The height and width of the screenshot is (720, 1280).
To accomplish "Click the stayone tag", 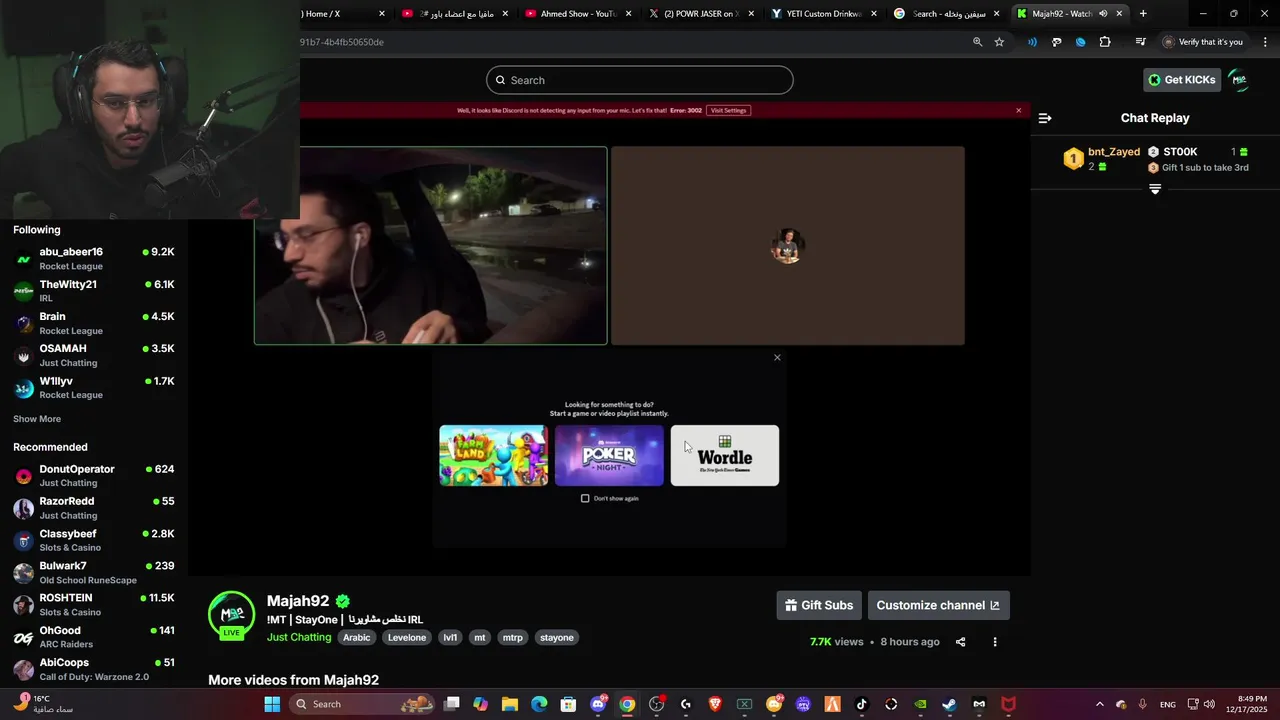I will tap(557, 637).
